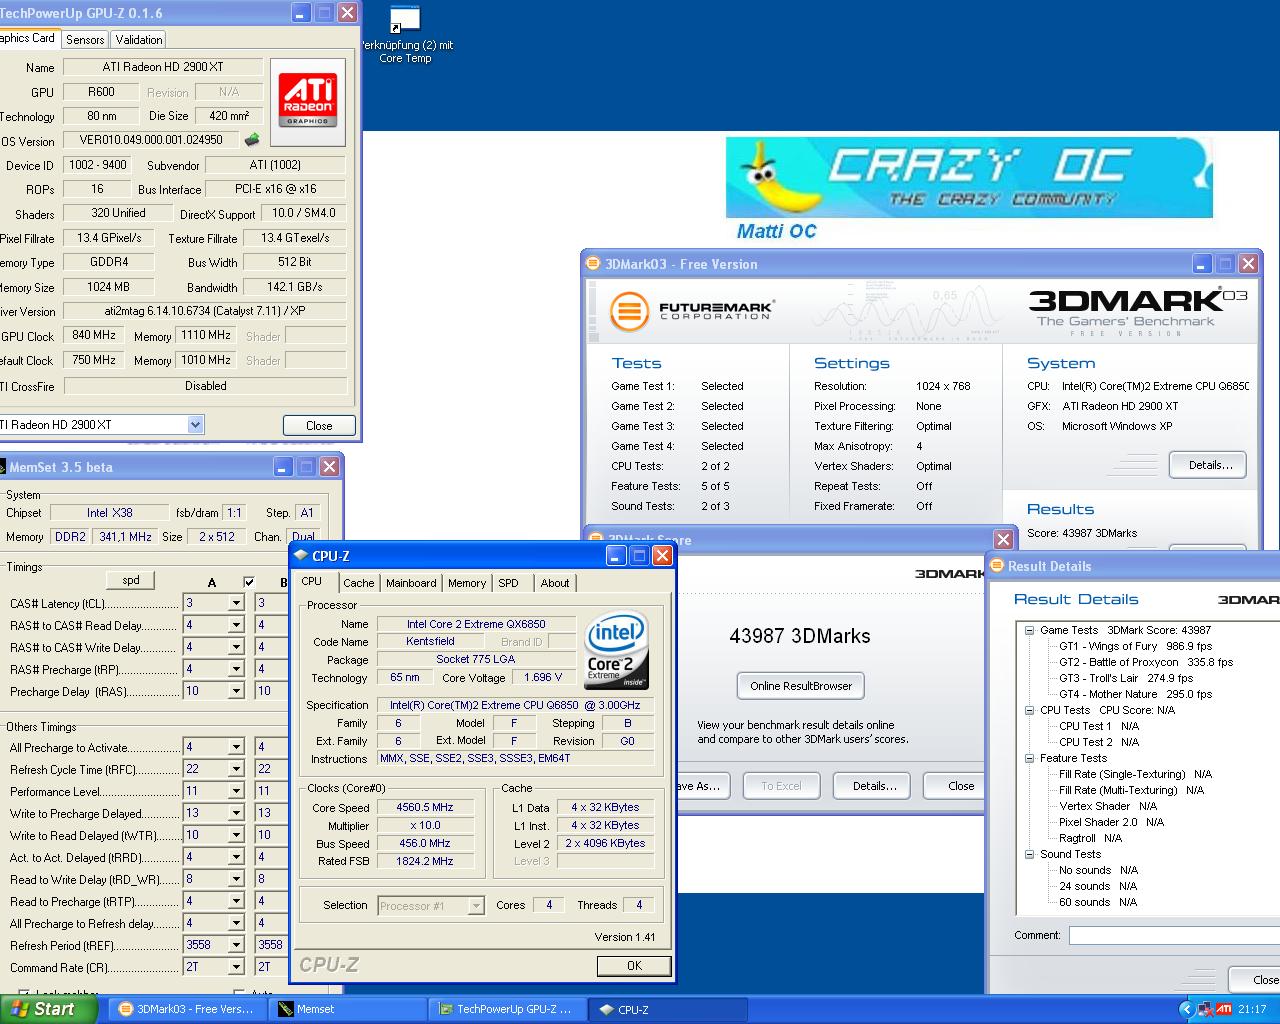Switch to Validation tab in GPU-Z

[138, 39]
